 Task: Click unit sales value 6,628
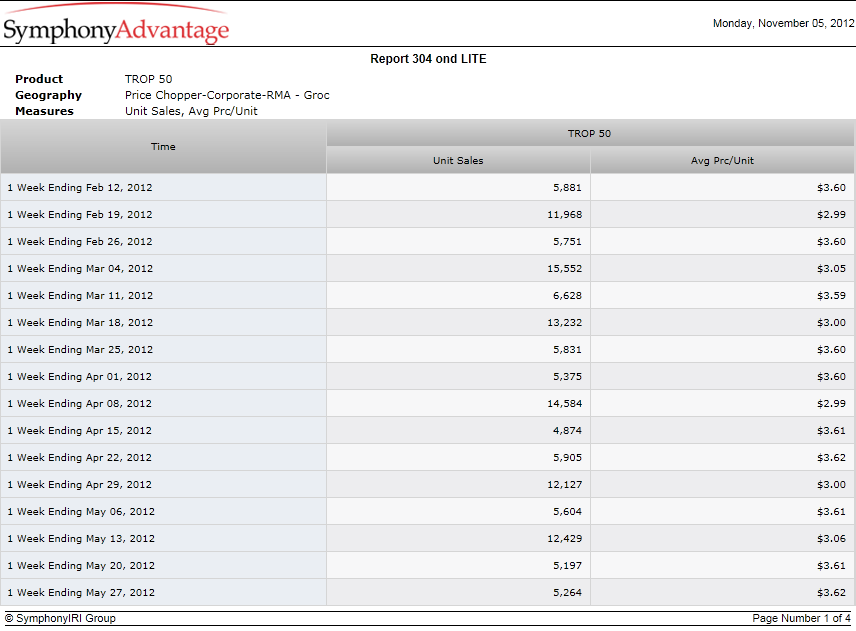point(567,296)
